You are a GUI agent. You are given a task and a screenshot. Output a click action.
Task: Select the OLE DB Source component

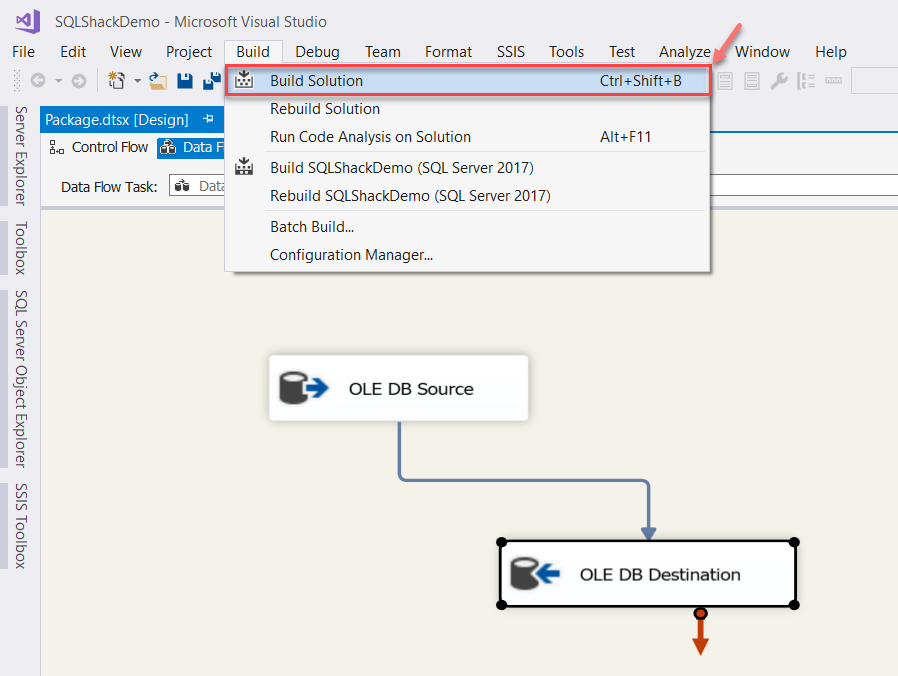pos(399,388)
